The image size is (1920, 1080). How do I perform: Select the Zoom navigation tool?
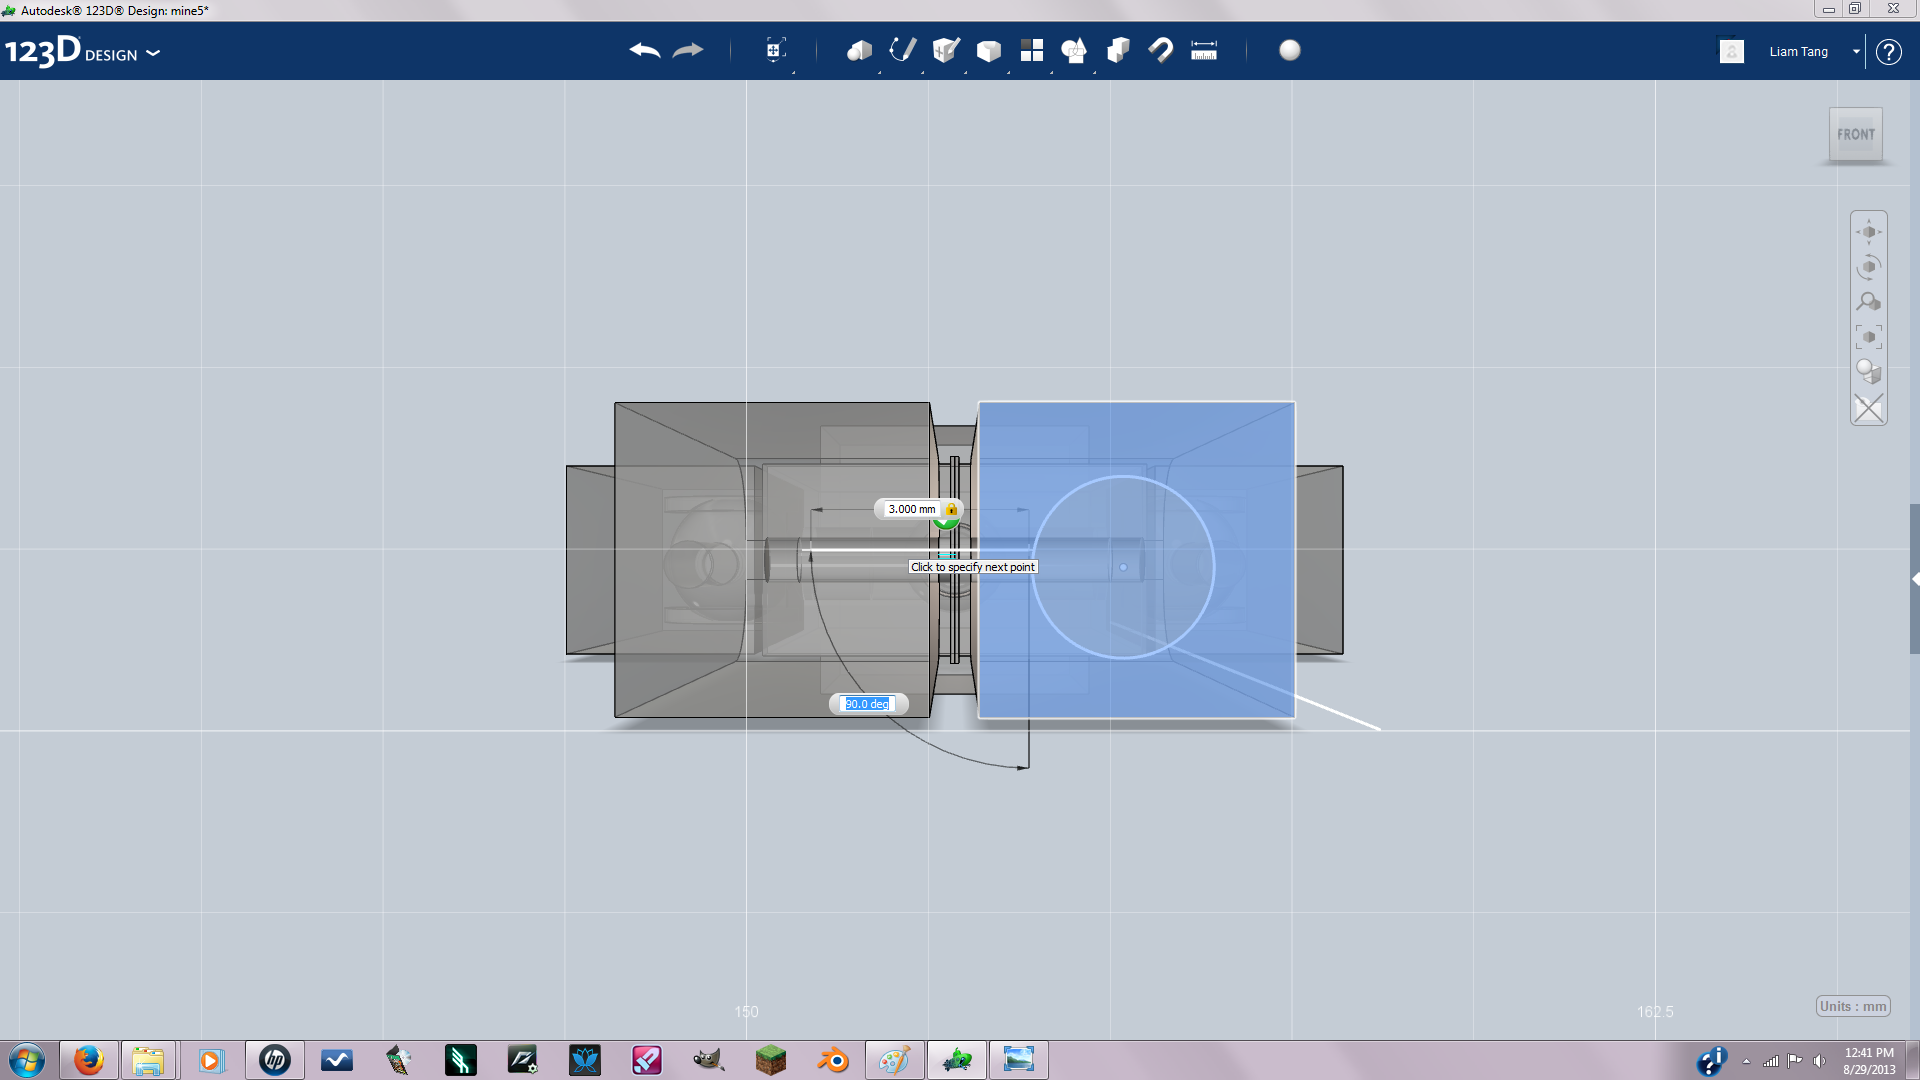click(1868, 302)
